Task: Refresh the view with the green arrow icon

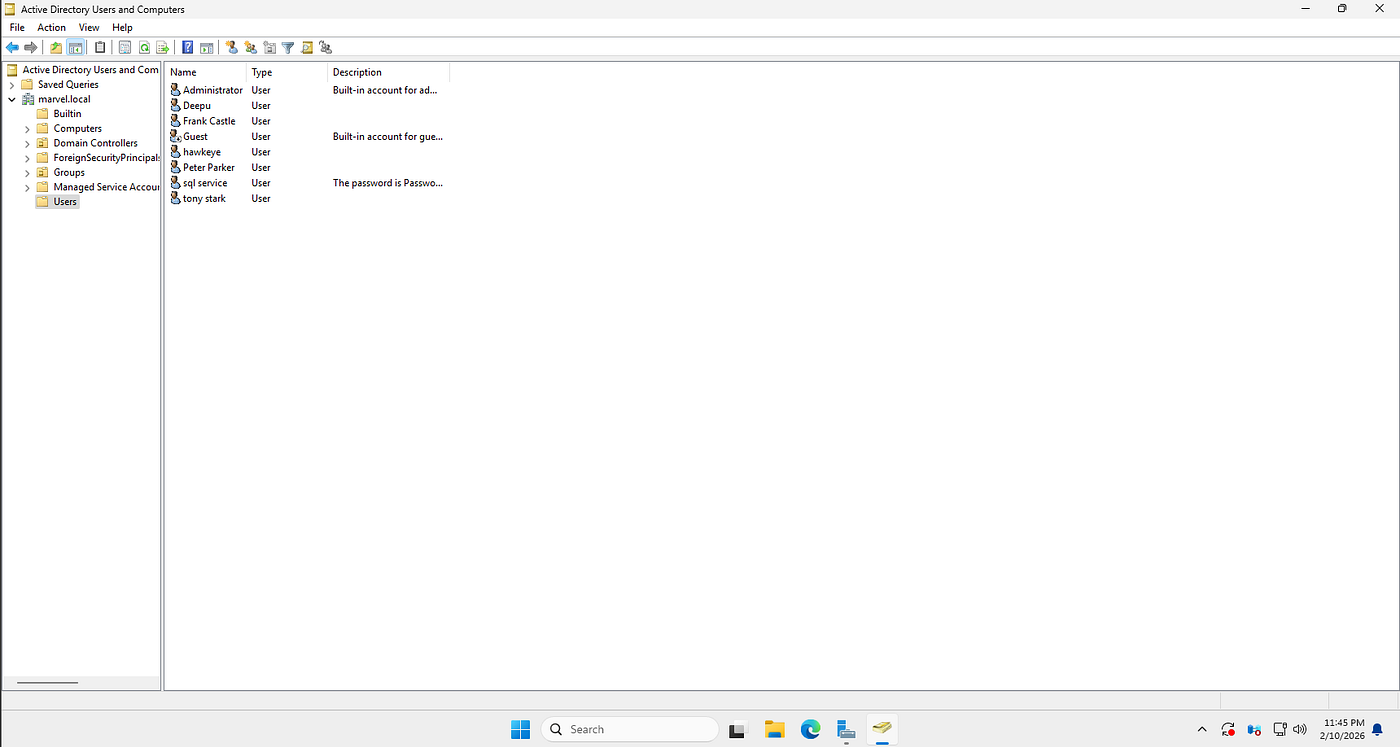Action: 144,47
